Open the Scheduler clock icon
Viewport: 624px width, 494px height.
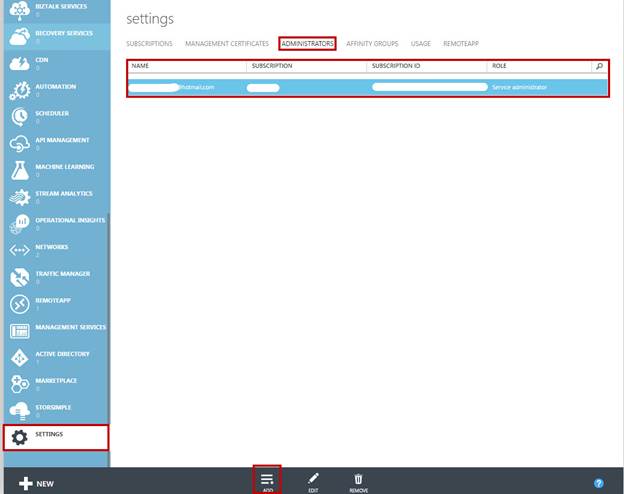coord(20,117)
